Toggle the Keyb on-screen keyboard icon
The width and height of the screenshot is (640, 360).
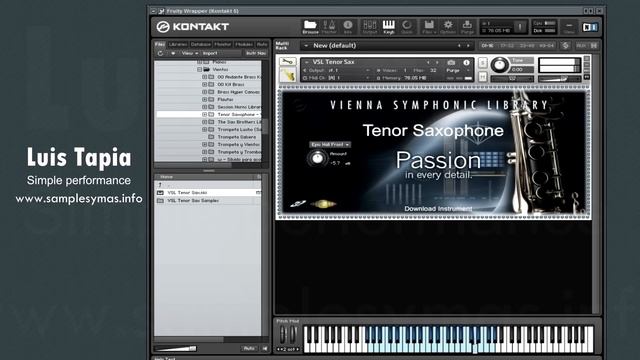[x=389, y=27]
